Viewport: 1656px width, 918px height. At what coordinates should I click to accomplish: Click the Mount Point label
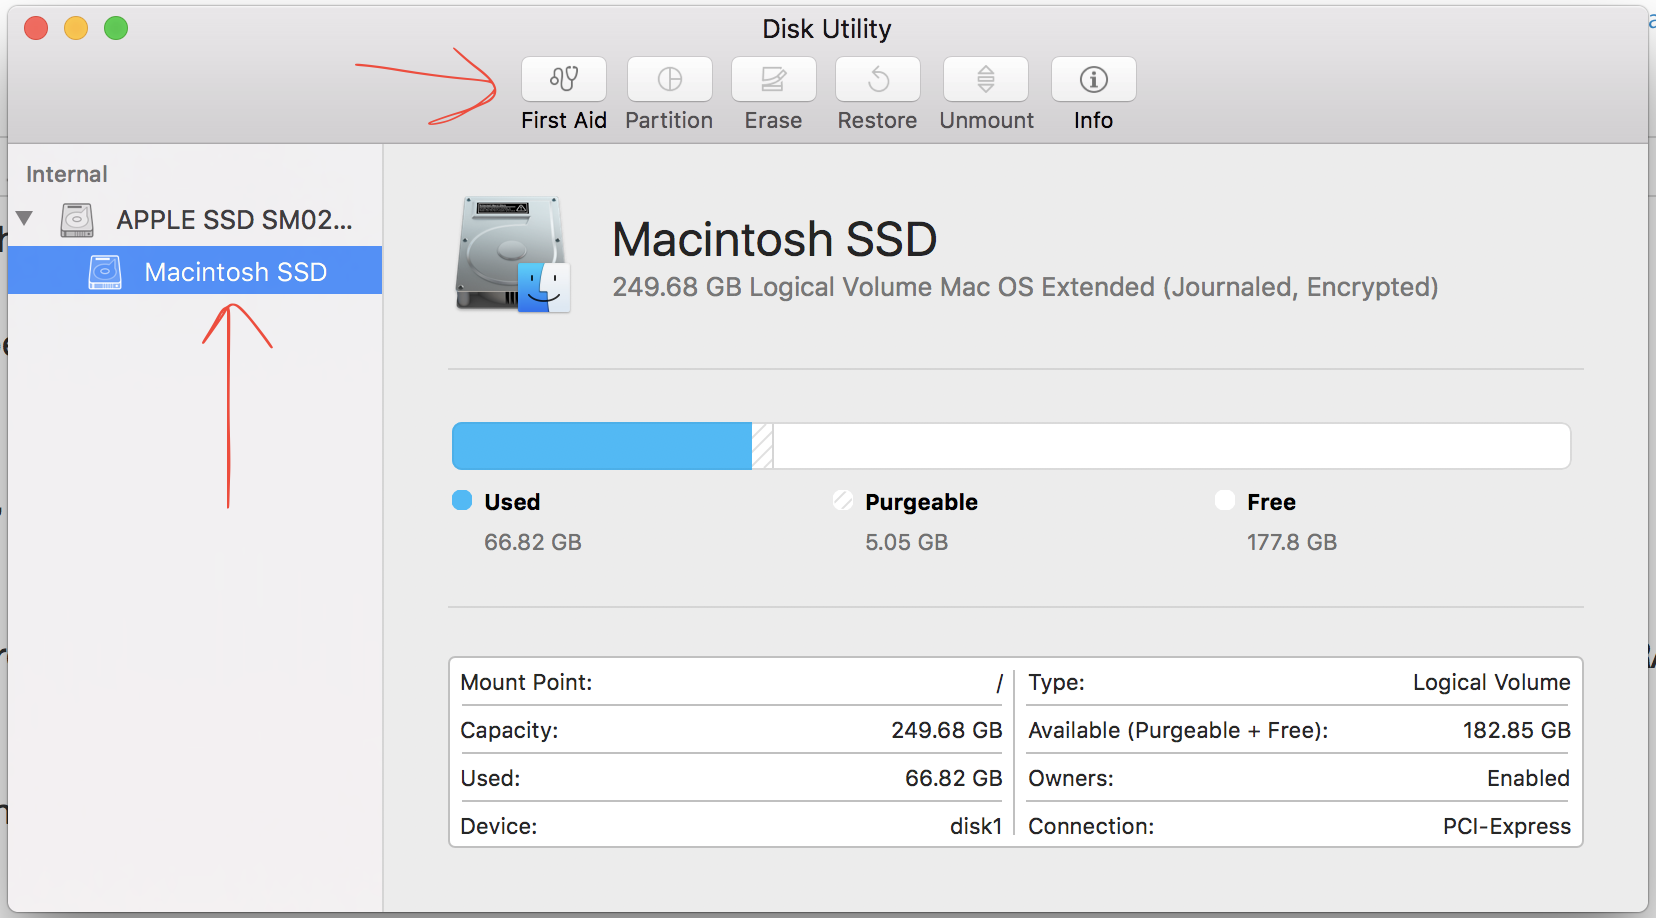(526, 682)
